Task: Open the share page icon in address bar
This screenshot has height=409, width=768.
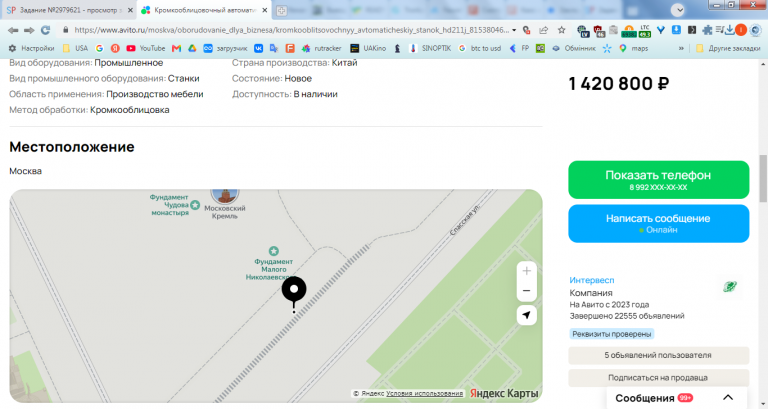Action: tap(544, 30)
